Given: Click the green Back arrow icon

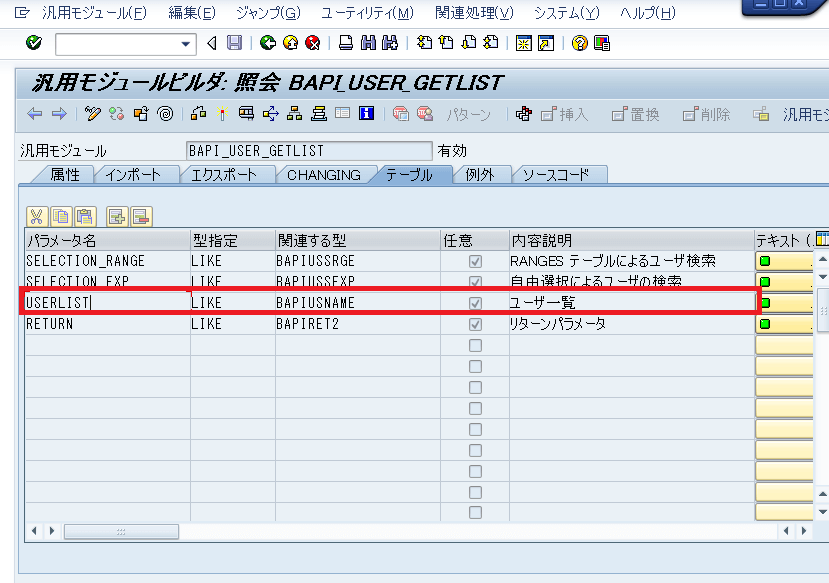Looking at the screenshot, I should (268, 43).
